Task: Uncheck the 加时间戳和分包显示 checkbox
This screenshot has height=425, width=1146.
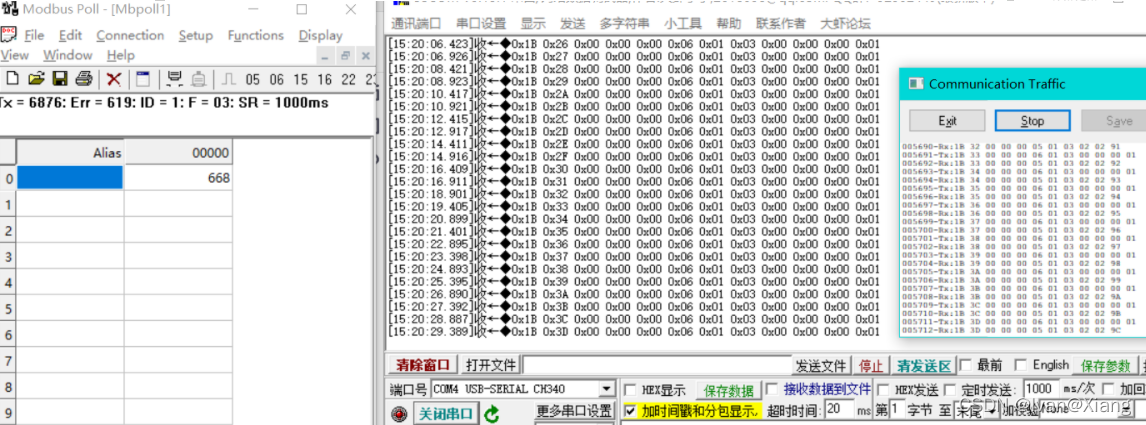Action: coord(630,411)
